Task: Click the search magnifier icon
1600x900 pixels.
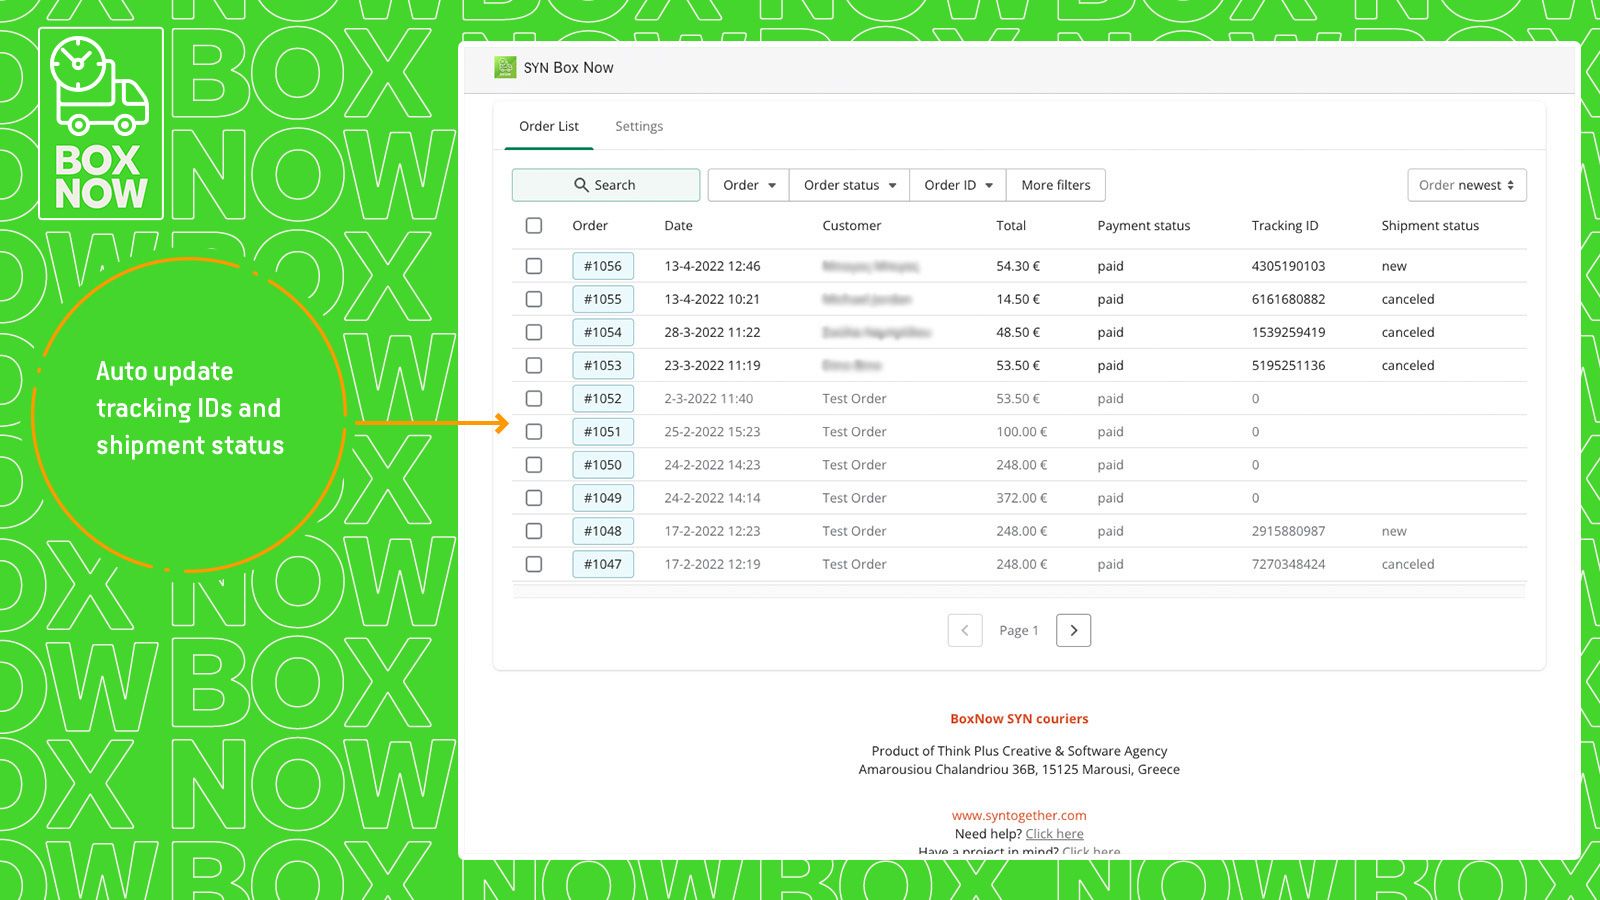Action: pos(581,185)
